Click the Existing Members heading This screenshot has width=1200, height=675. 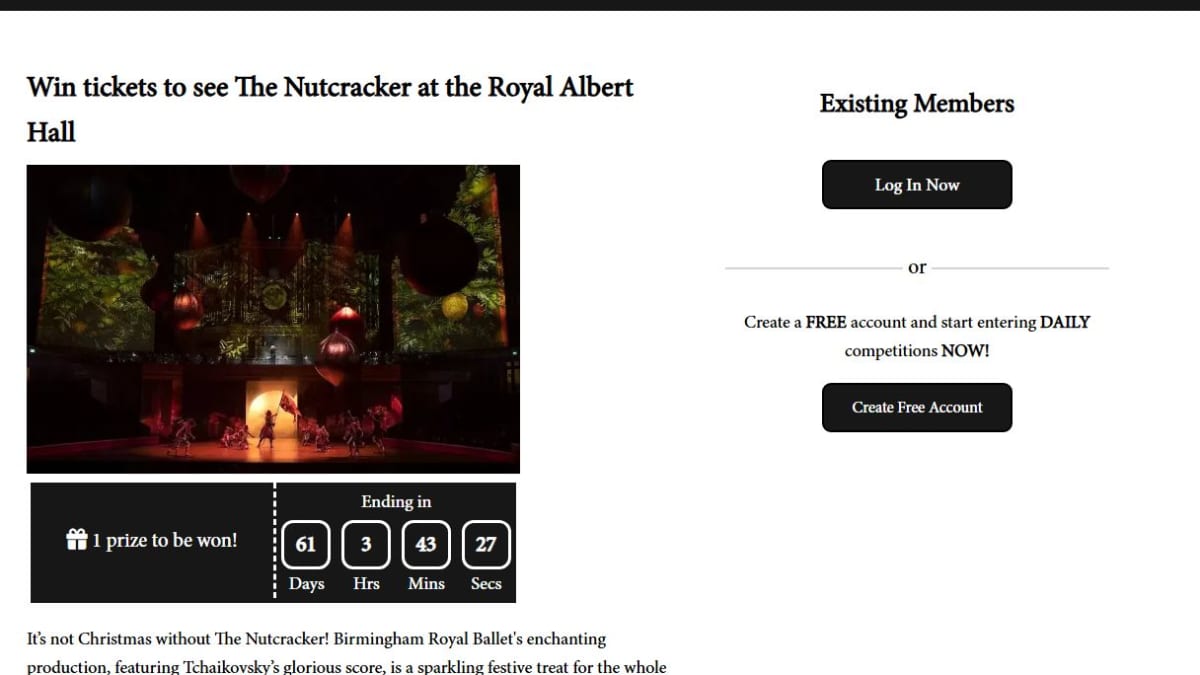917,104
